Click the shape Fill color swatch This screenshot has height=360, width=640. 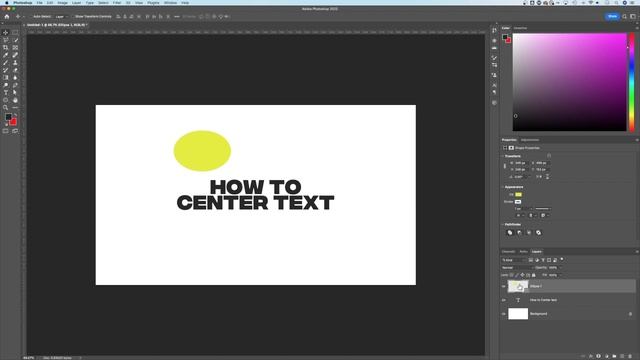tap(518, 195)
